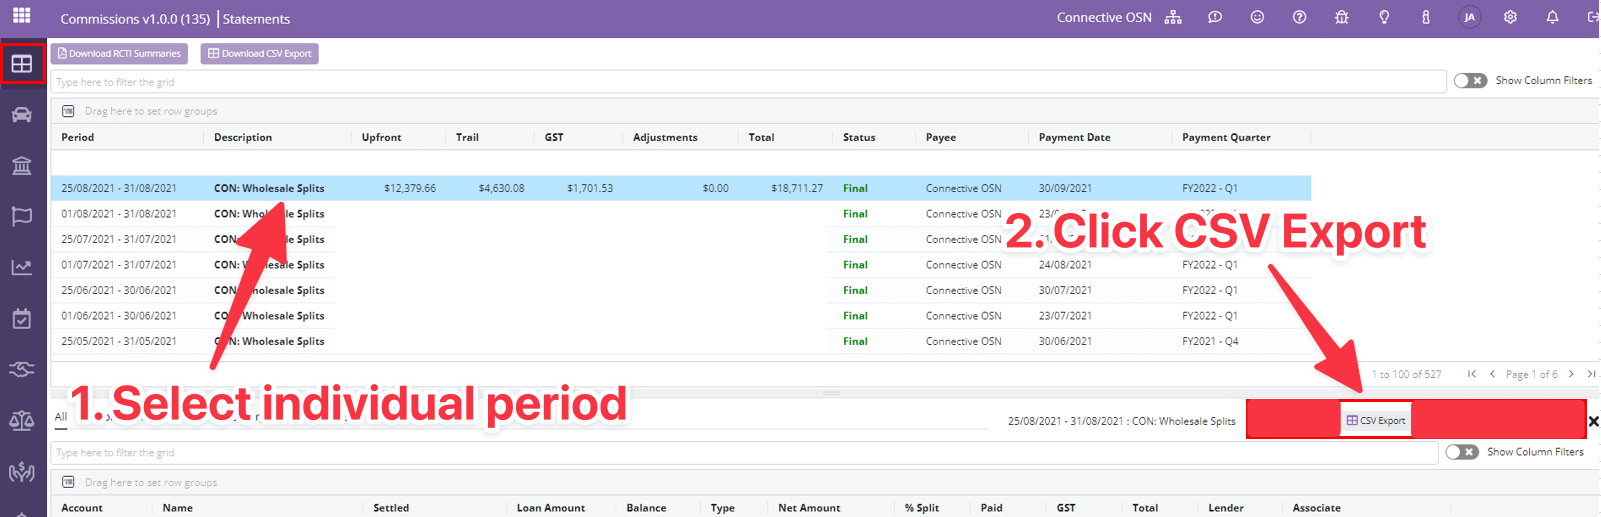This screenshot has width=1601, height=517.
Task: Click Download CSV Export button
Action: (260, 54)
